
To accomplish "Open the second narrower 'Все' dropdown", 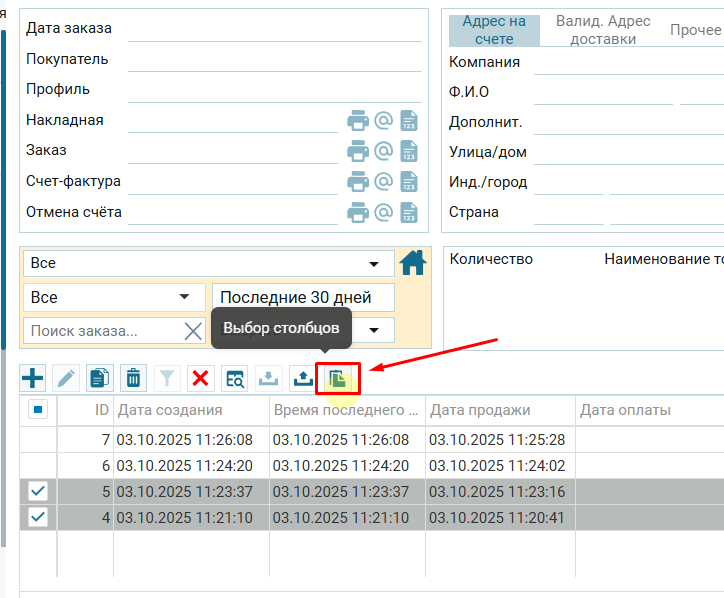I will [112, 297].
